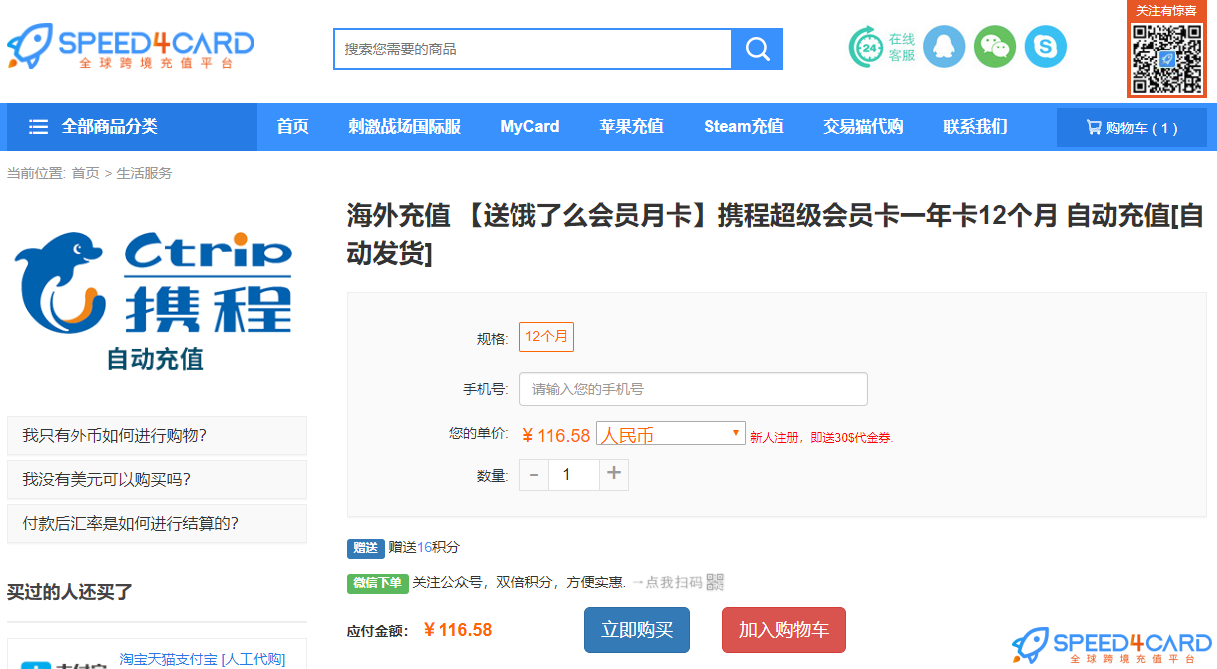Click the 关注有惊喜 QR code
The width and height of the screenshot is (1217, 669).
[x=1167, y=57]
